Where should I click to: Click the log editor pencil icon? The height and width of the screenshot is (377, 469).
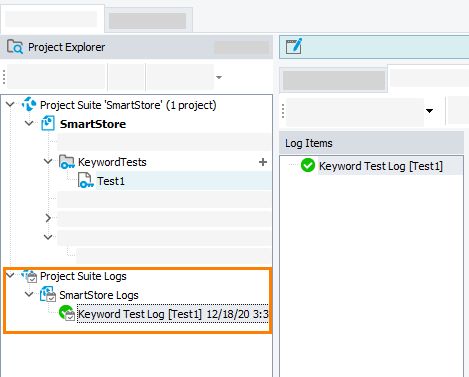pyautogui.click(x=294, y=46)
